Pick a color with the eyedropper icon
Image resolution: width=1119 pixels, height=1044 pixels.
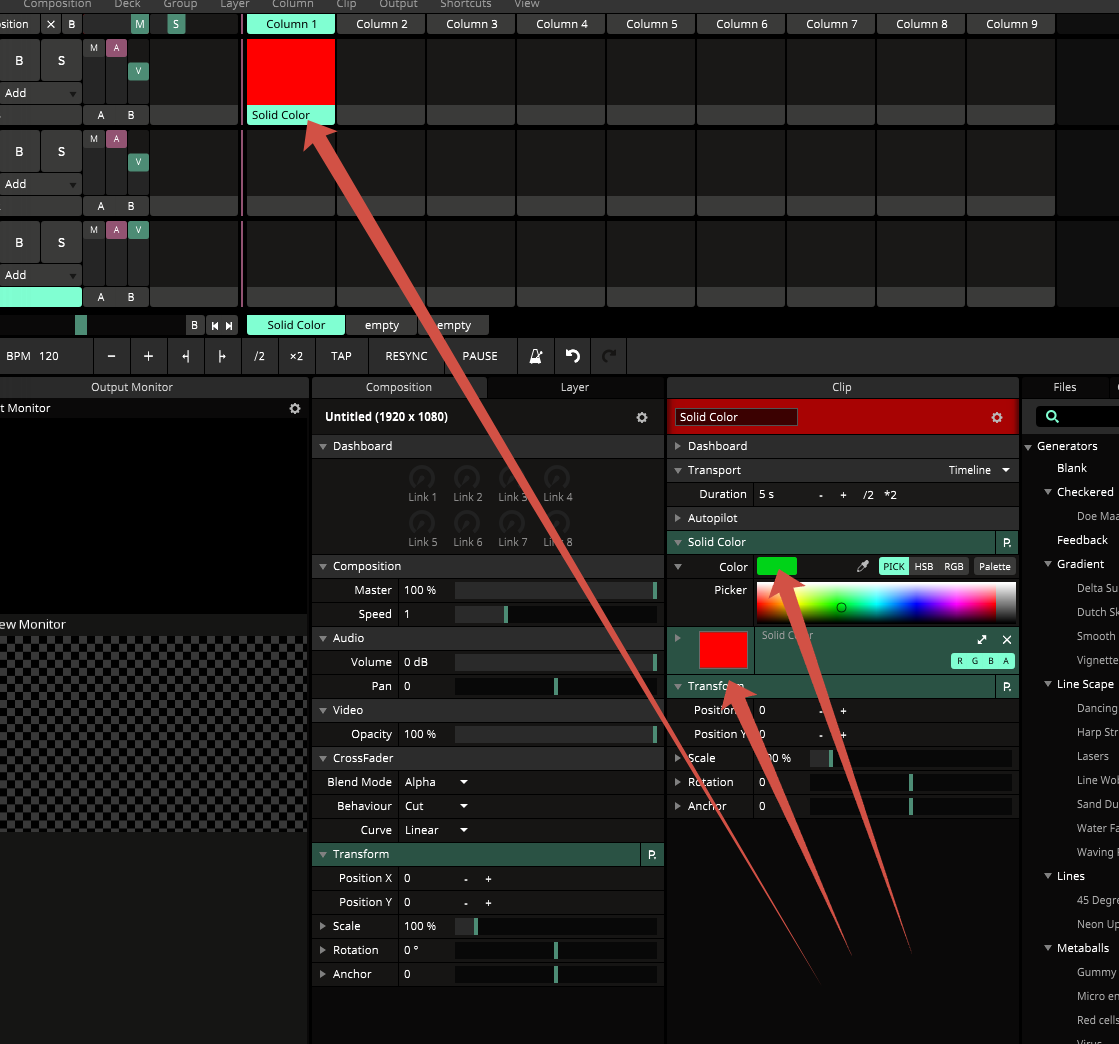click(x=863, y=567)
